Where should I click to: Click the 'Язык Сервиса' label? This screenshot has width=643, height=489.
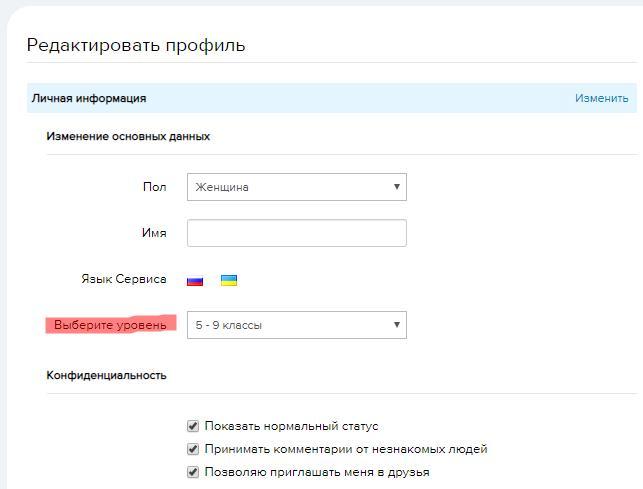(123, 279)
